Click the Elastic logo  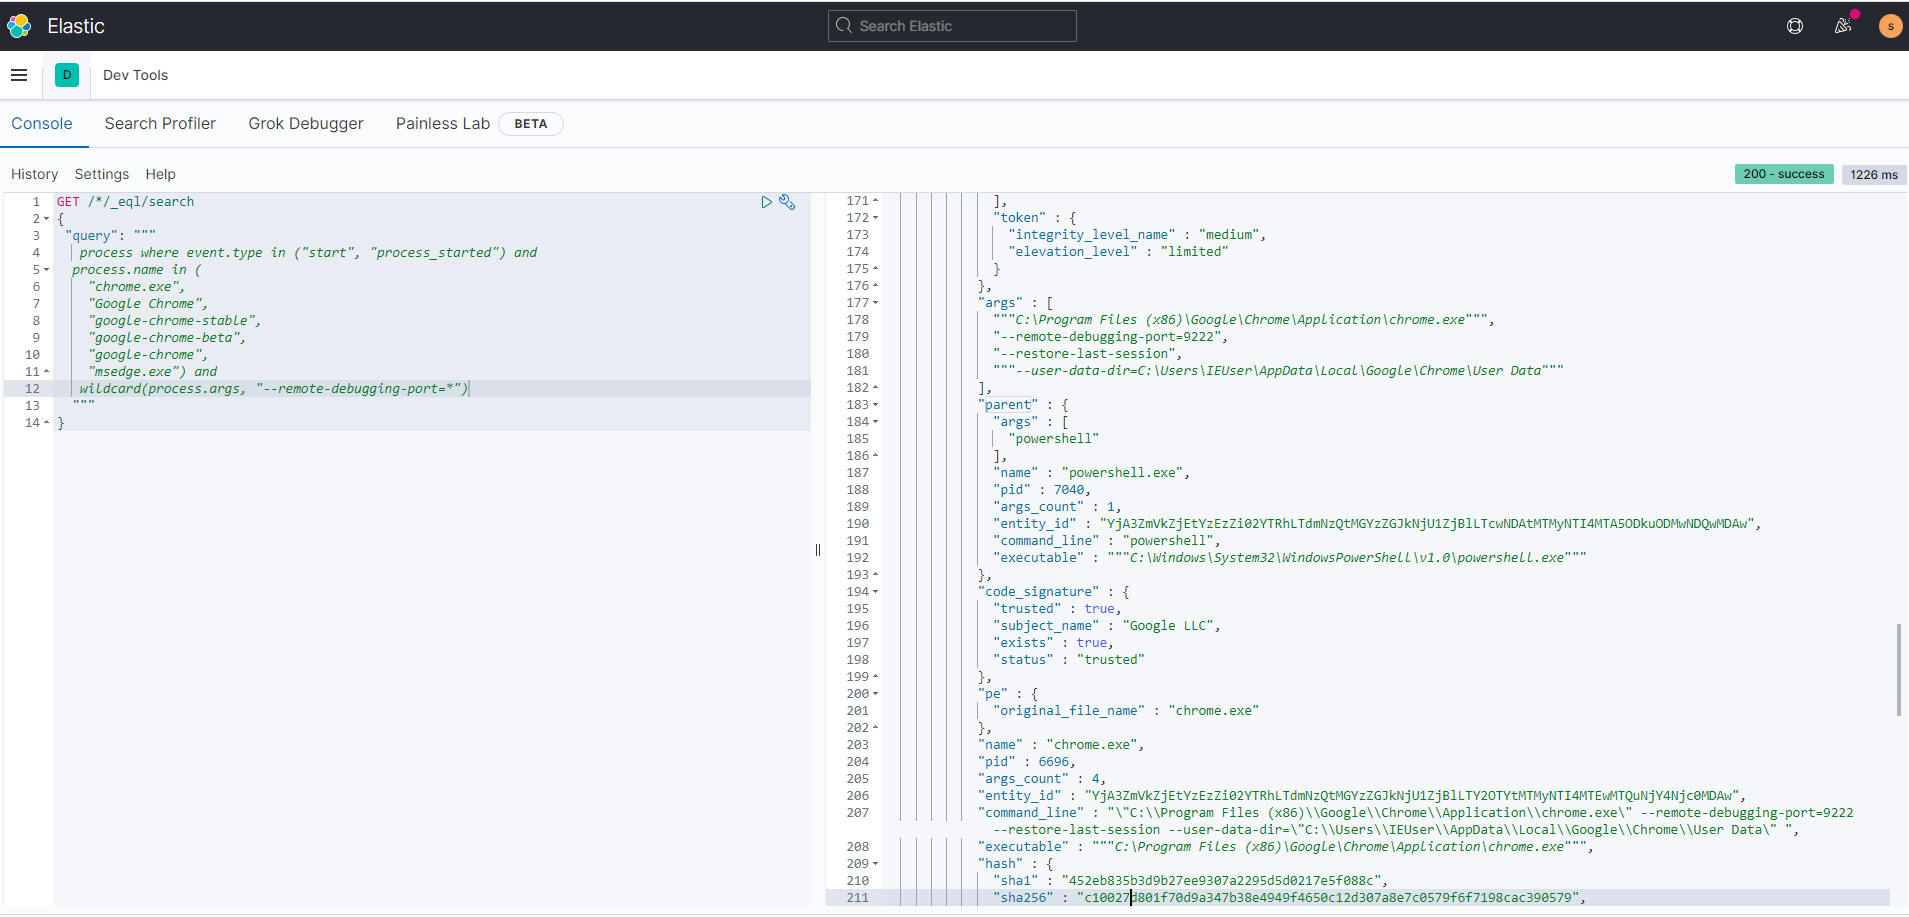(18, 25)
